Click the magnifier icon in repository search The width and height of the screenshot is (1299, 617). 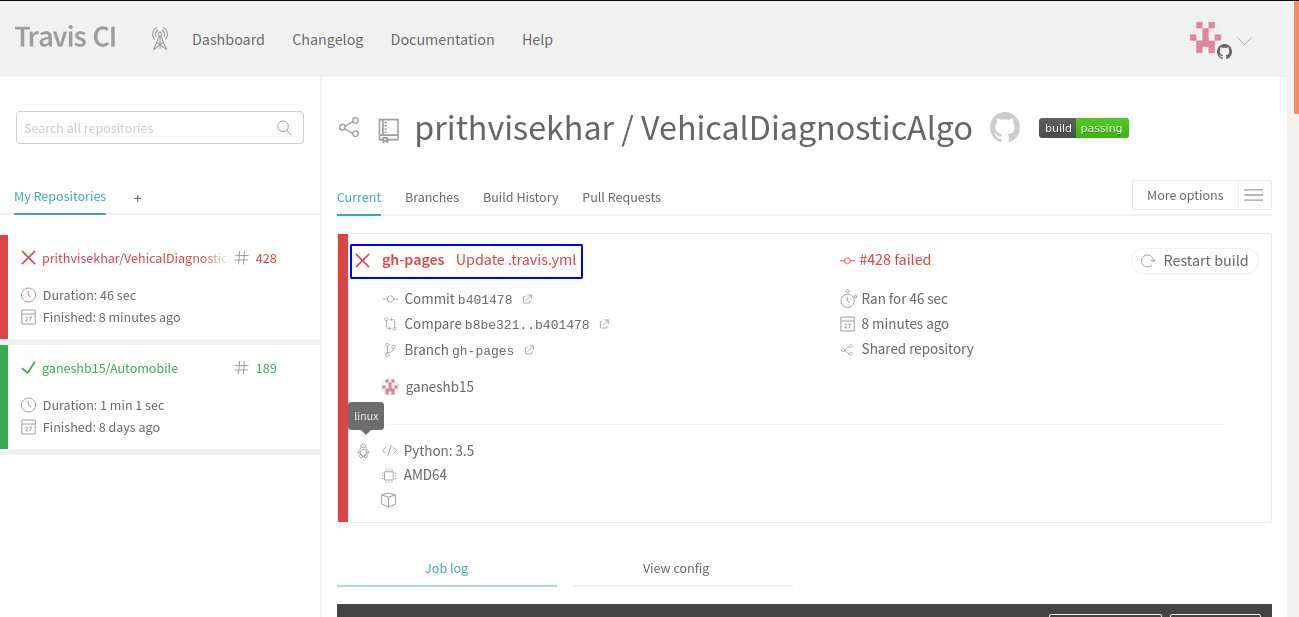285,128
